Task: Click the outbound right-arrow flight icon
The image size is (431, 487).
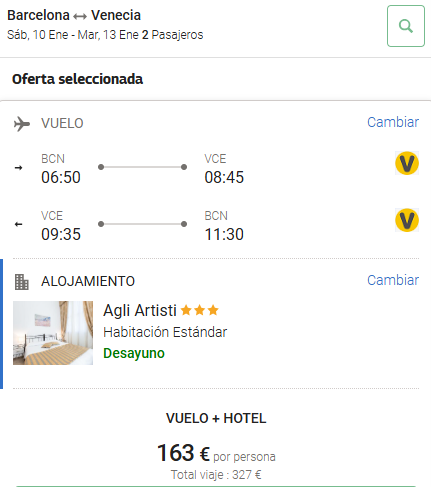Action: tap(19, 167)
